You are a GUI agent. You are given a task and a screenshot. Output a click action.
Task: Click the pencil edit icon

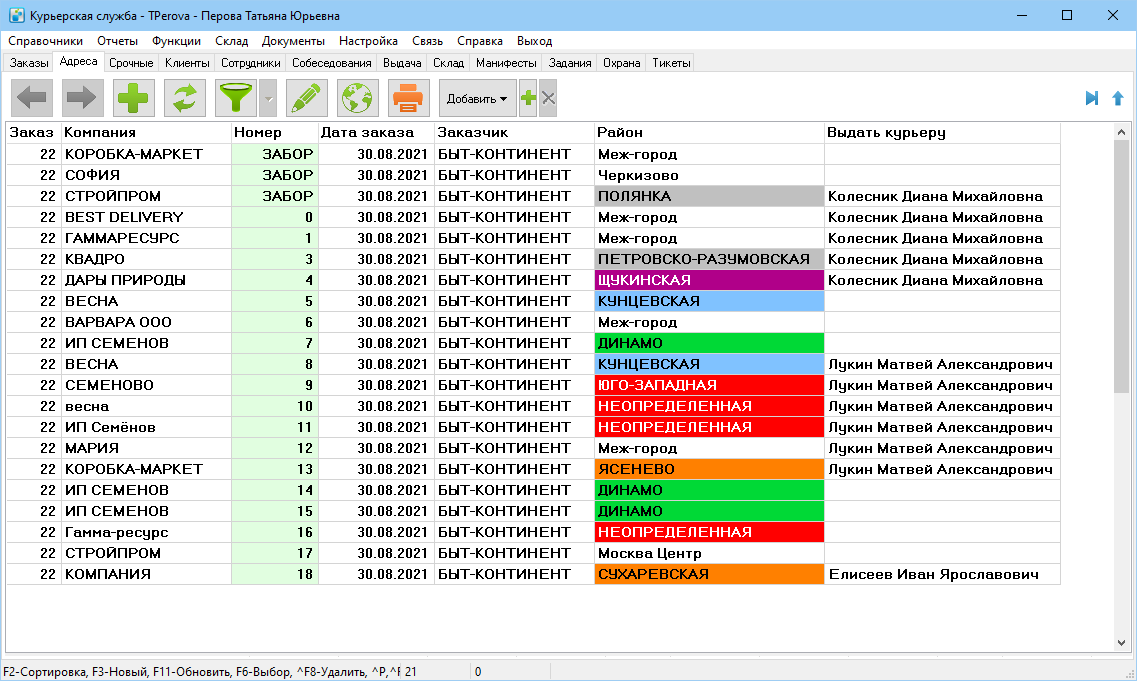(x=307, y=98)
